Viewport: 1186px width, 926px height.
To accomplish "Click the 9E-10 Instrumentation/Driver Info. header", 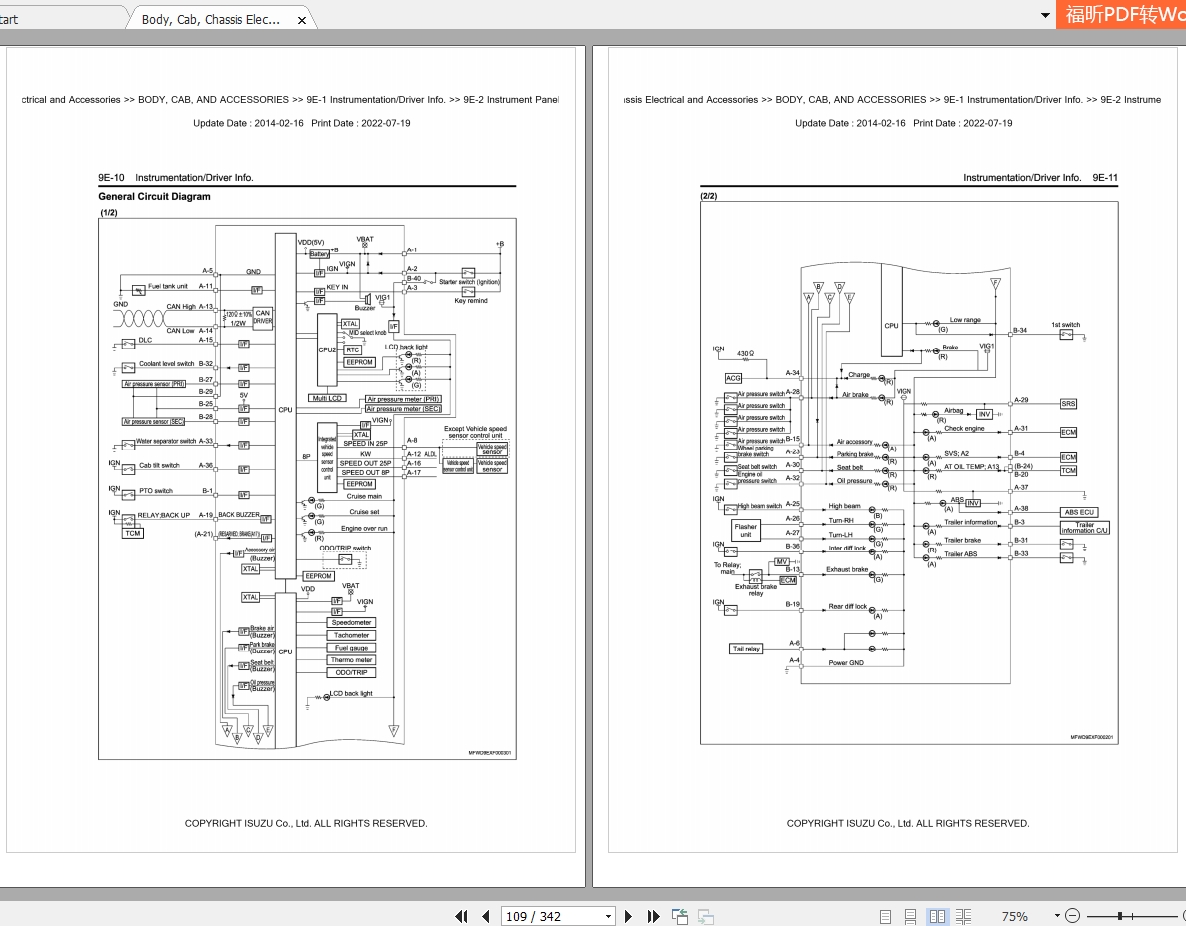I will coord(175,178).
